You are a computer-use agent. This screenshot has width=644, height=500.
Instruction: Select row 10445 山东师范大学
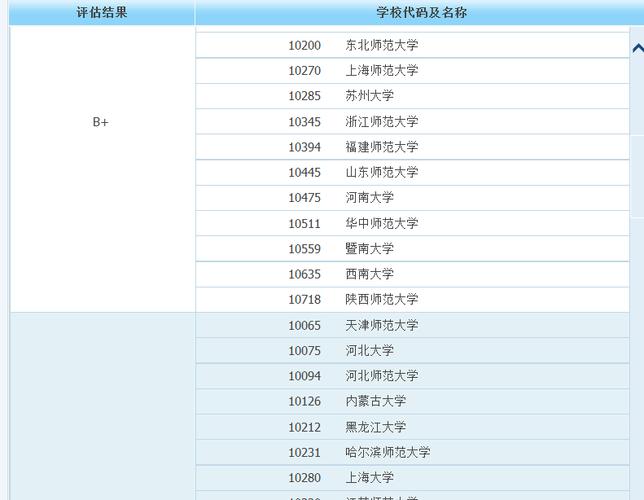[x=412, y=173]
